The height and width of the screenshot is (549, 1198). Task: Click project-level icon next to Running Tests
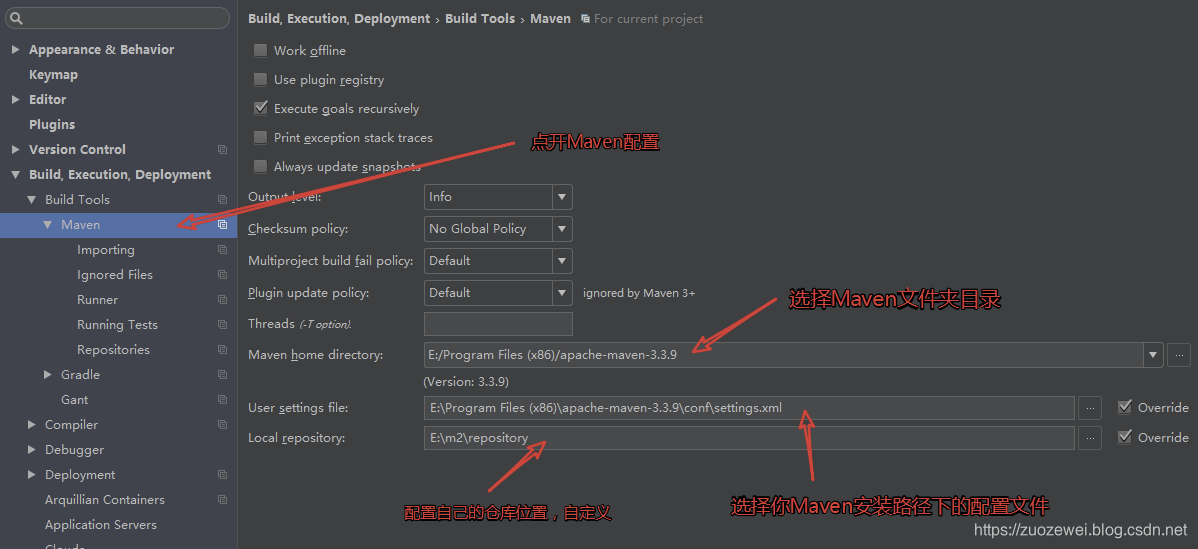pyautogui.click(x=222, y=325)
